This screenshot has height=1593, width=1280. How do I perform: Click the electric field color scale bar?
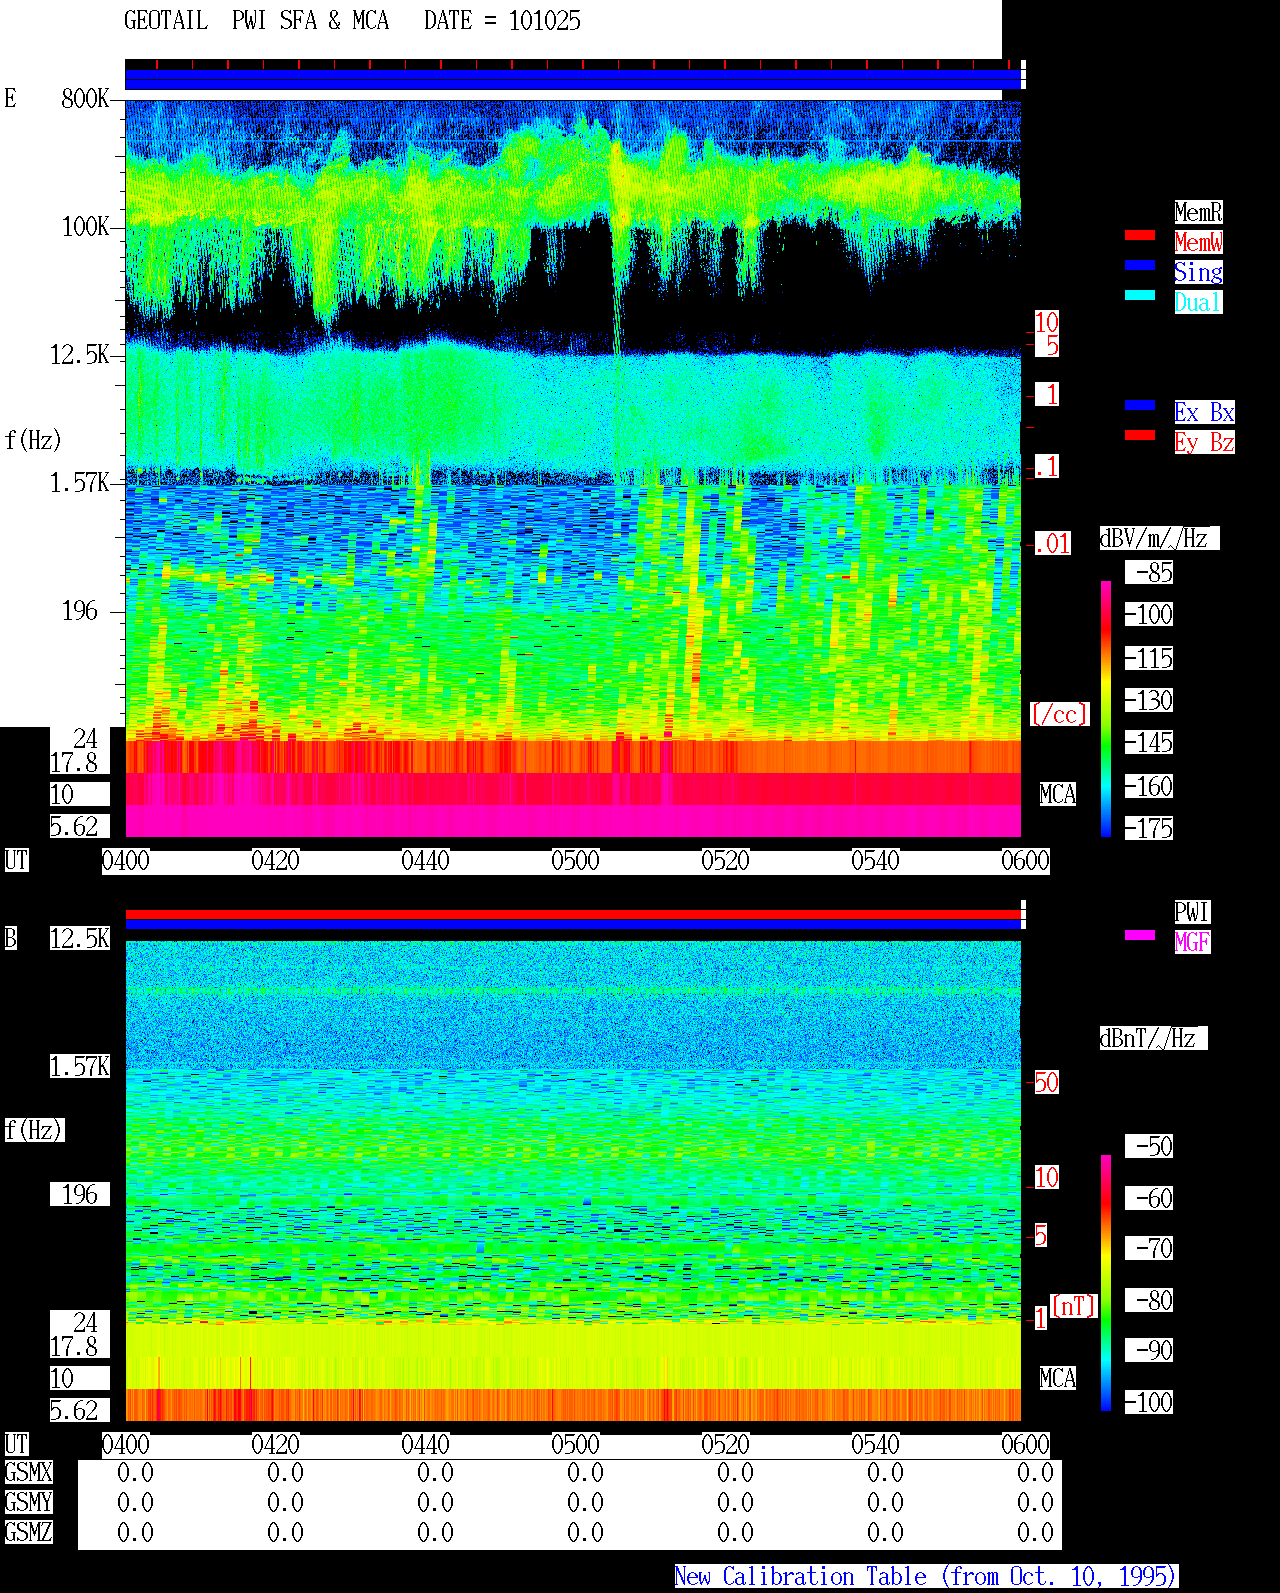click(x=1106, y=708)
